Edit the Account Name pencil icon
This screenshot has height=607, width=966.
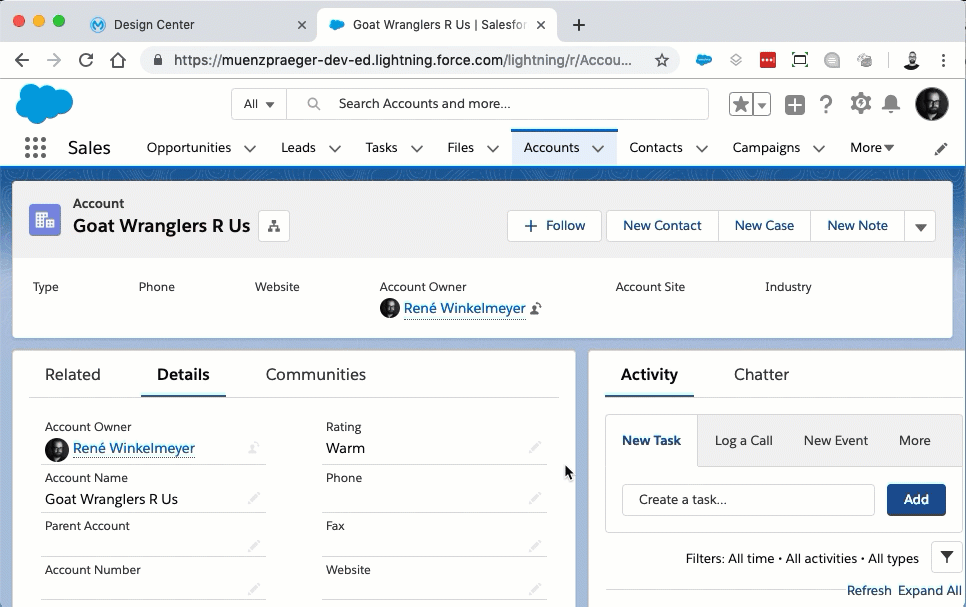(x=254, y=497)
